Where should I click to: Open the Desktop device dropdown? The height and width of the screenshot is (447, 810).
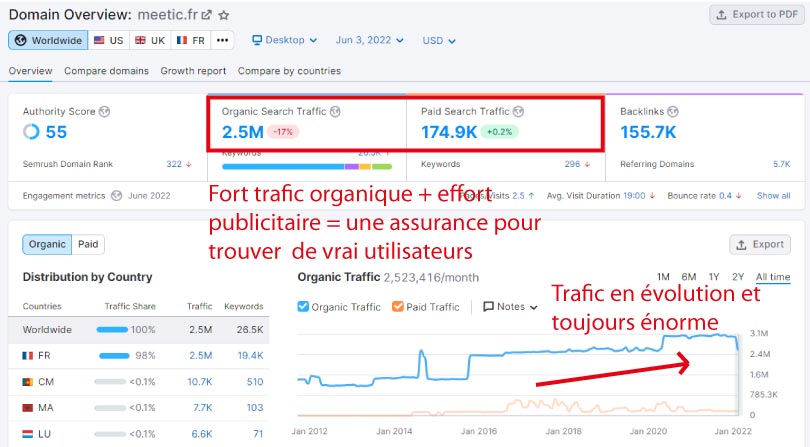[x=284, y=40]
